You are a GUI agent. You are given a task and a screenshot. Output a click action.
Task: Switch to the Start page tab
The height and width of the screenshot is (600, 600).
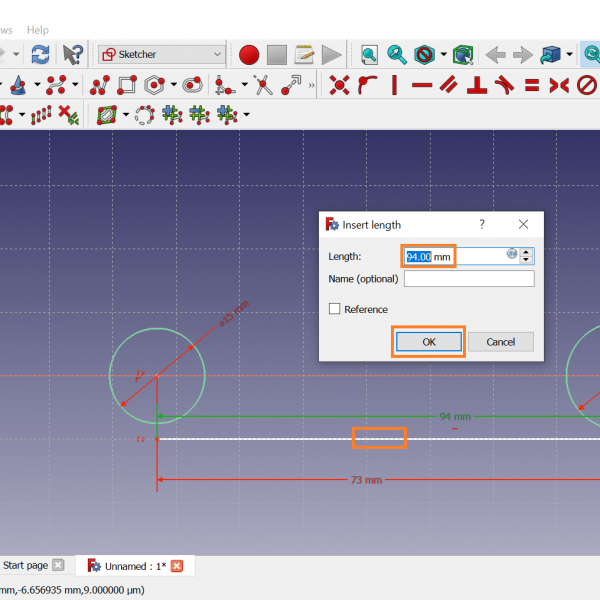pyautogui.click(x=26, y=566)
